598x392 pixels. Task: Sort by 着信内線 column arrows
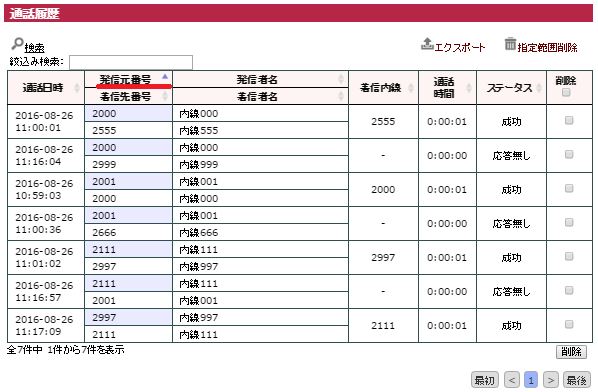tap(411, 88)
